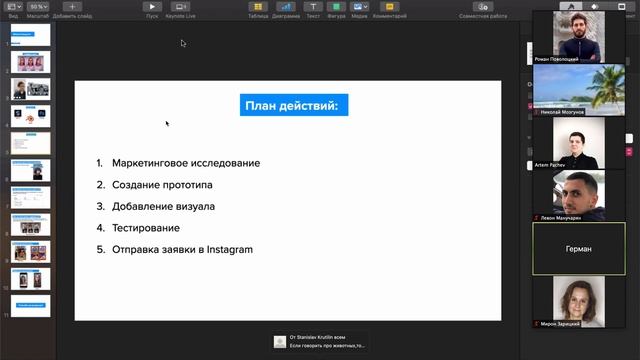Click Artem Pachev video tile

[579, 143]
